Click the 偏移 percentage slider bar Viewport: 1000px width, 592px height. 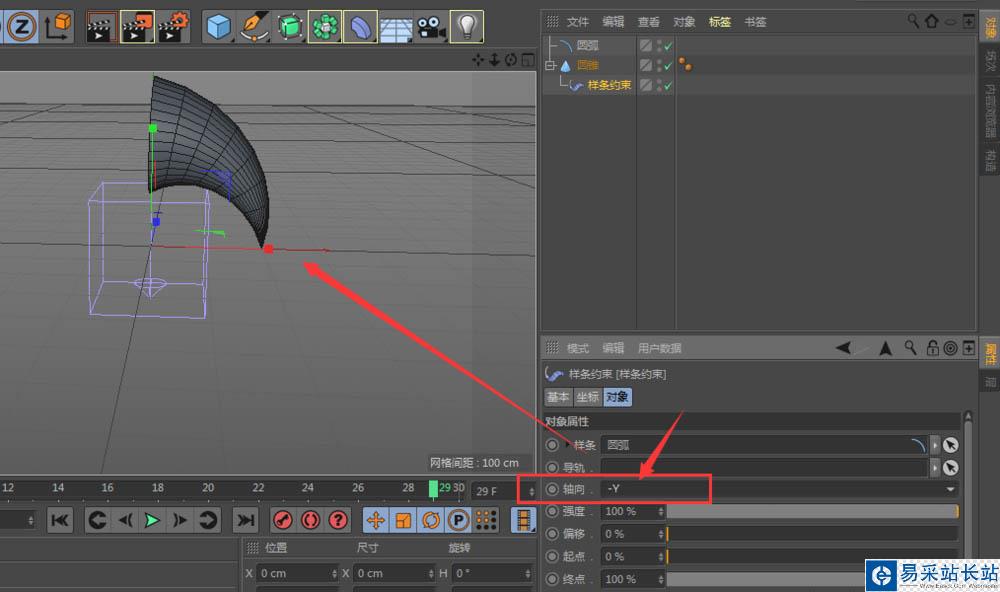point(812,534)
